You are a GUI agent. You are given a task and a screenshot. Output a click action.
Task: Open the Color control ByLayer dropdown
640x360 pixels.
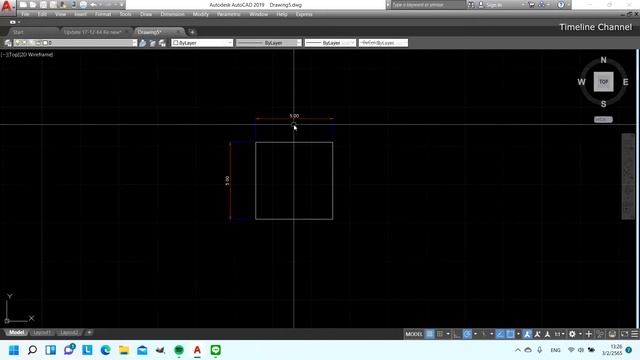[202, 43]
